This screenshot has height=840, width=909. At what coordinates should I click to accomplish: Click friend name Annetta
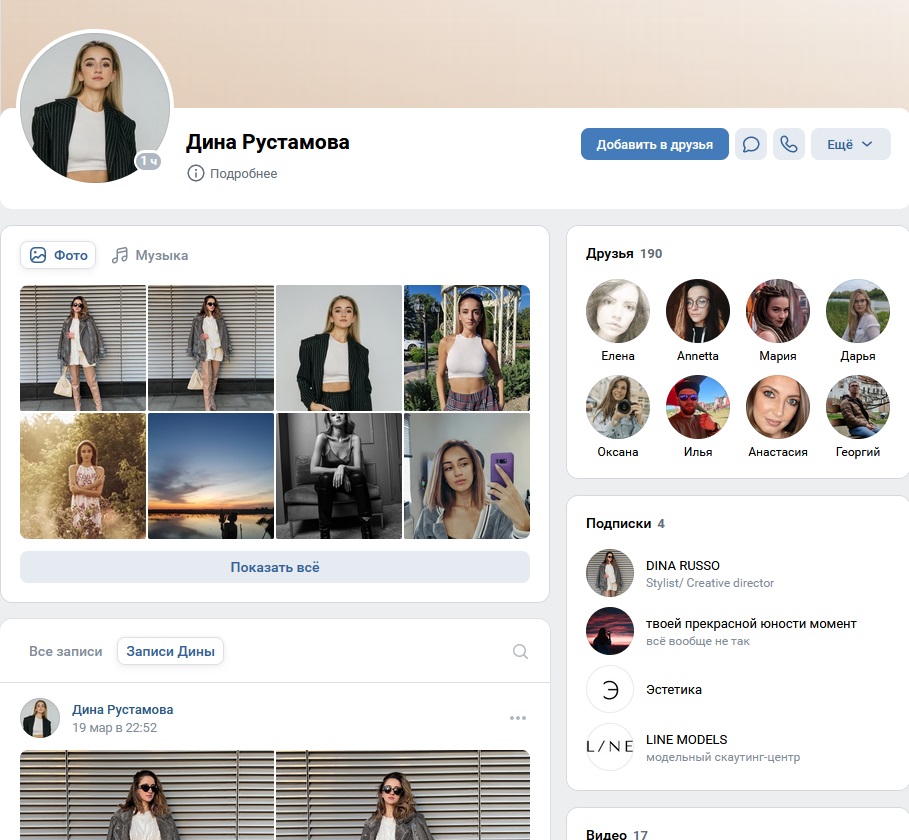(697, 356)
